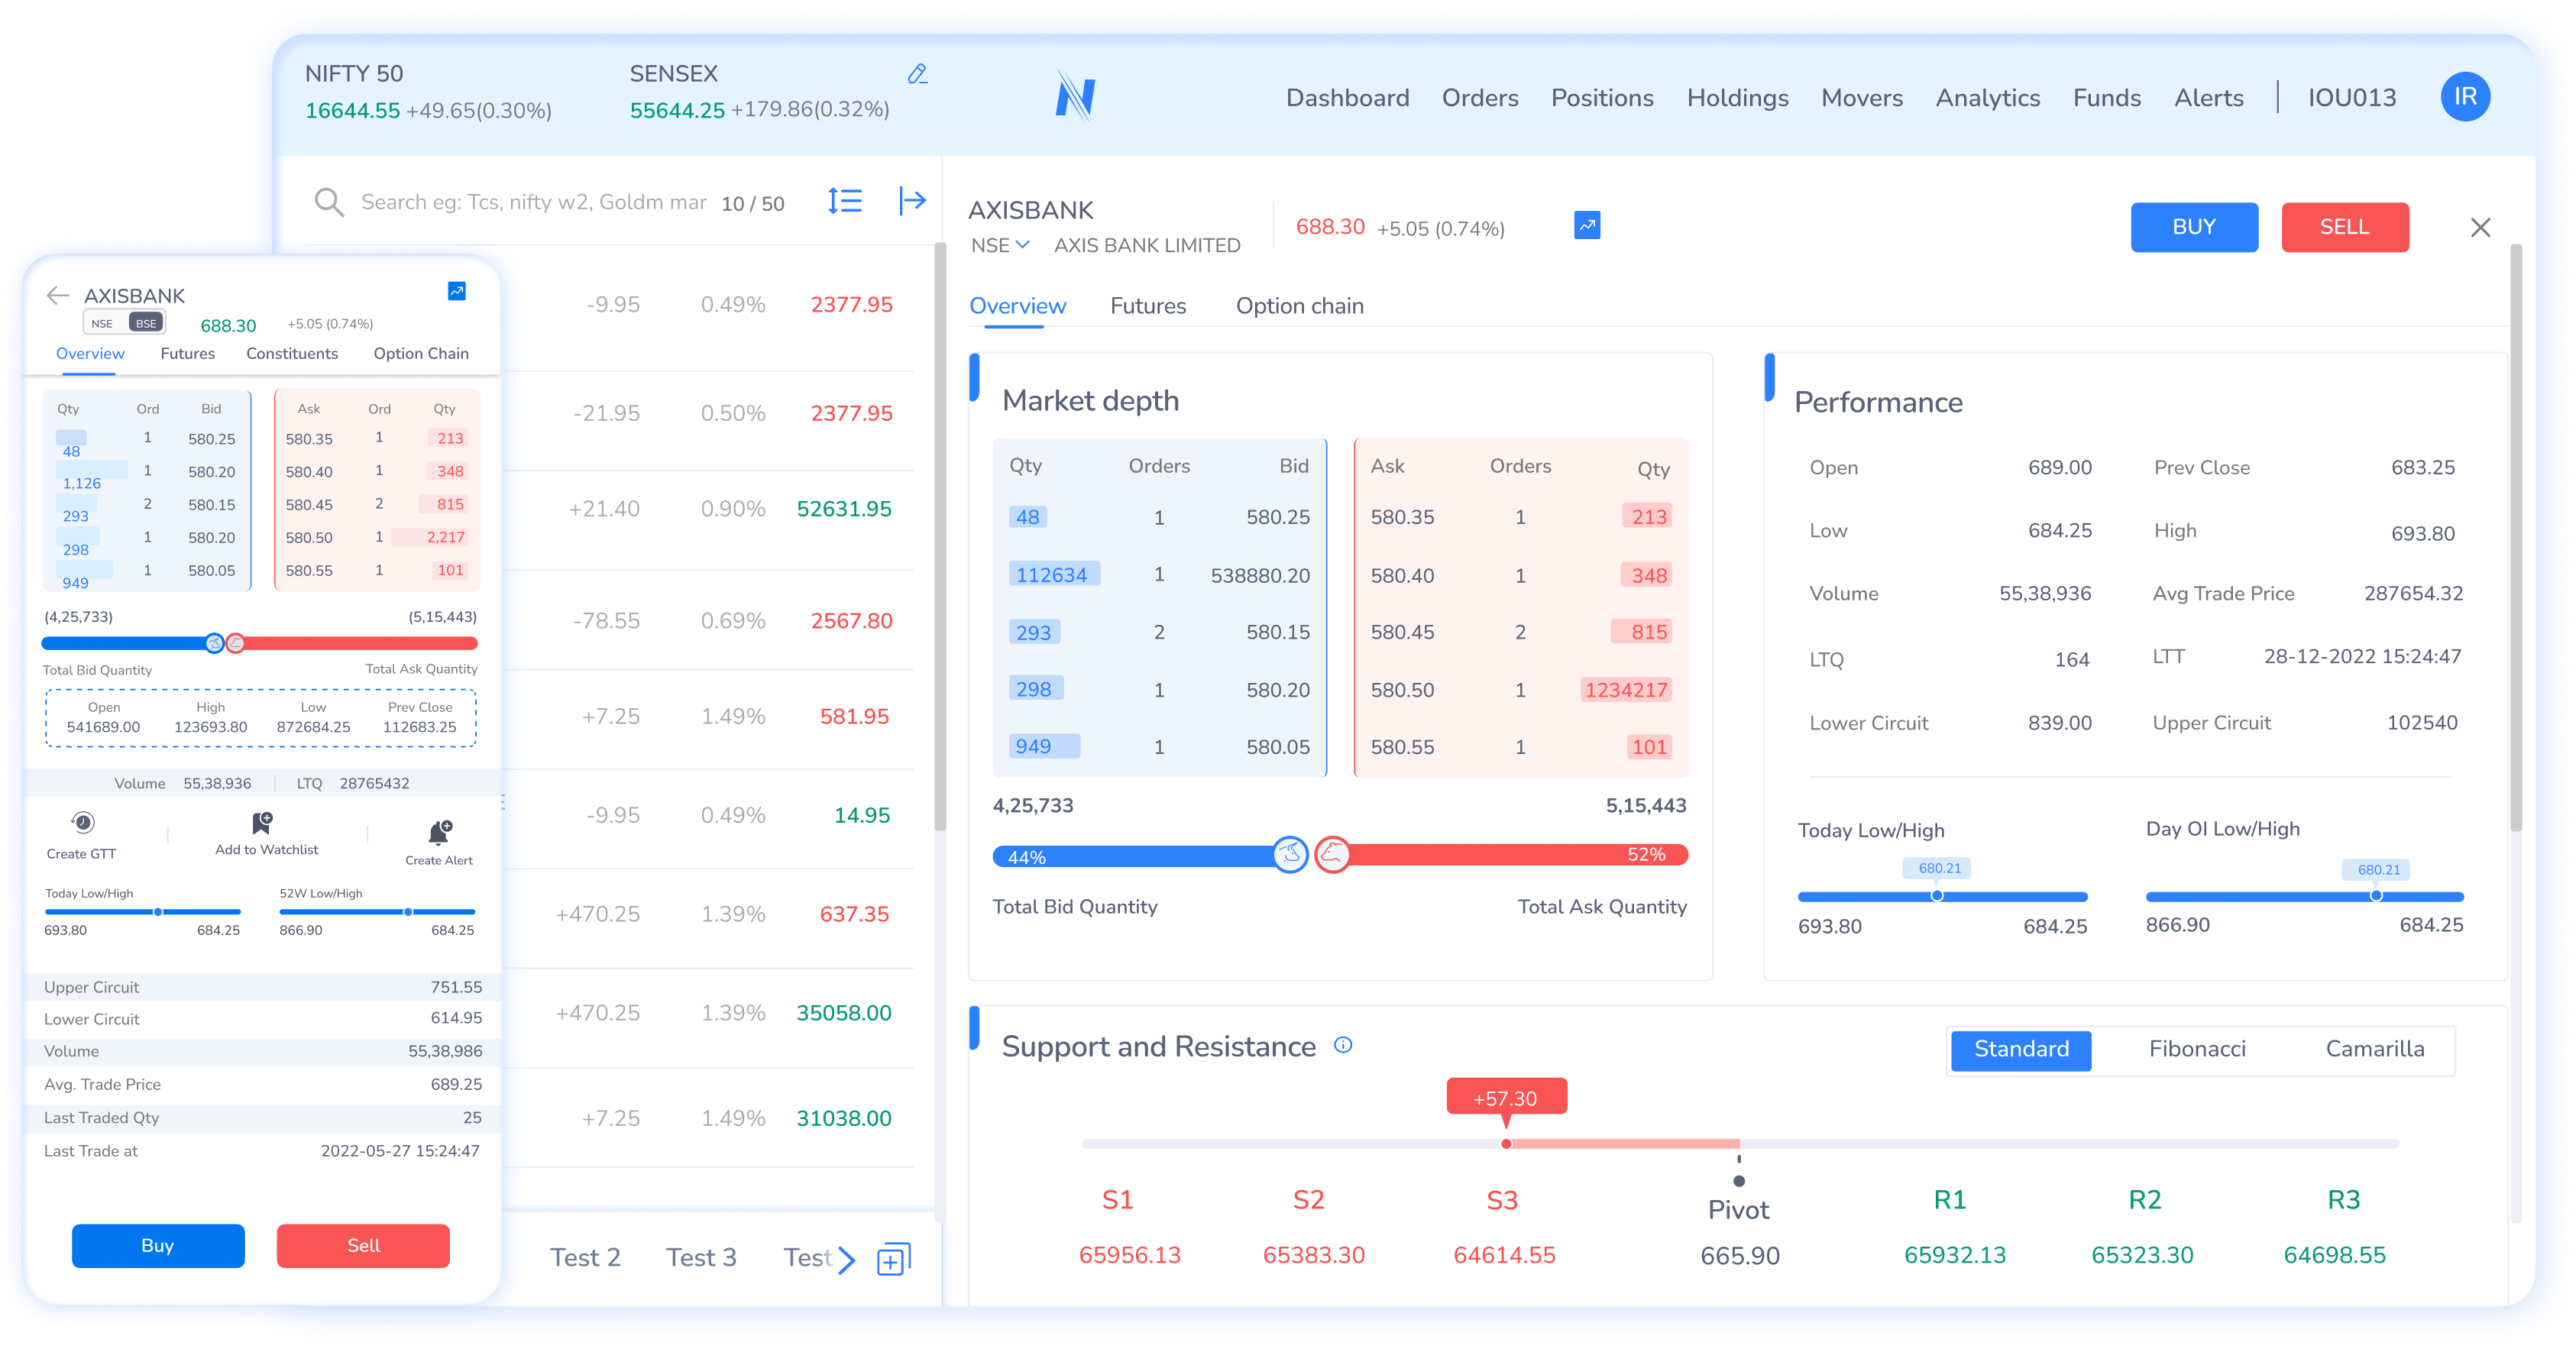Screen dimensions: 2576x1346
Task: Open the Option chain tab
Action: pyautogui.click(x=1299, y=306)
